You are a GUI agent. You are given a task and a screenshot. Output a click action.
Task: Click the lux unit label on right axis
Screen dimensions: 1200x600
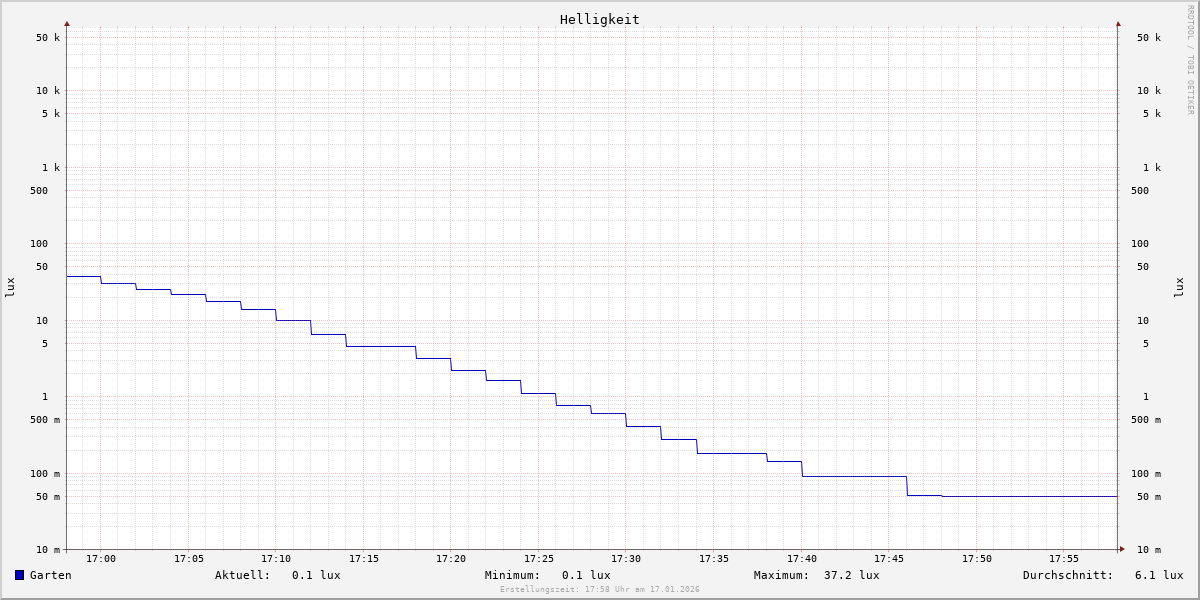tap(1179, 288)
